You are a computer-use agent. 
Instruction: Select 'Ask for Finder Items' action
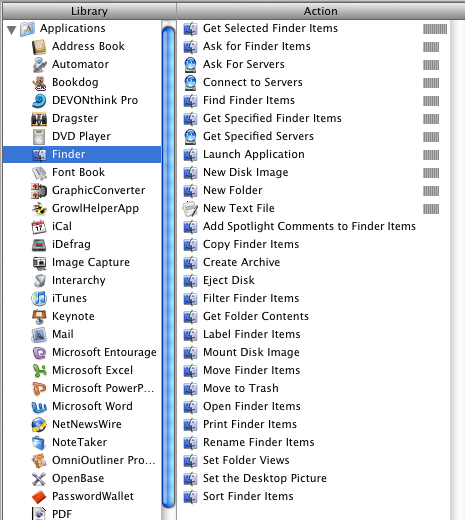(257, 46)
